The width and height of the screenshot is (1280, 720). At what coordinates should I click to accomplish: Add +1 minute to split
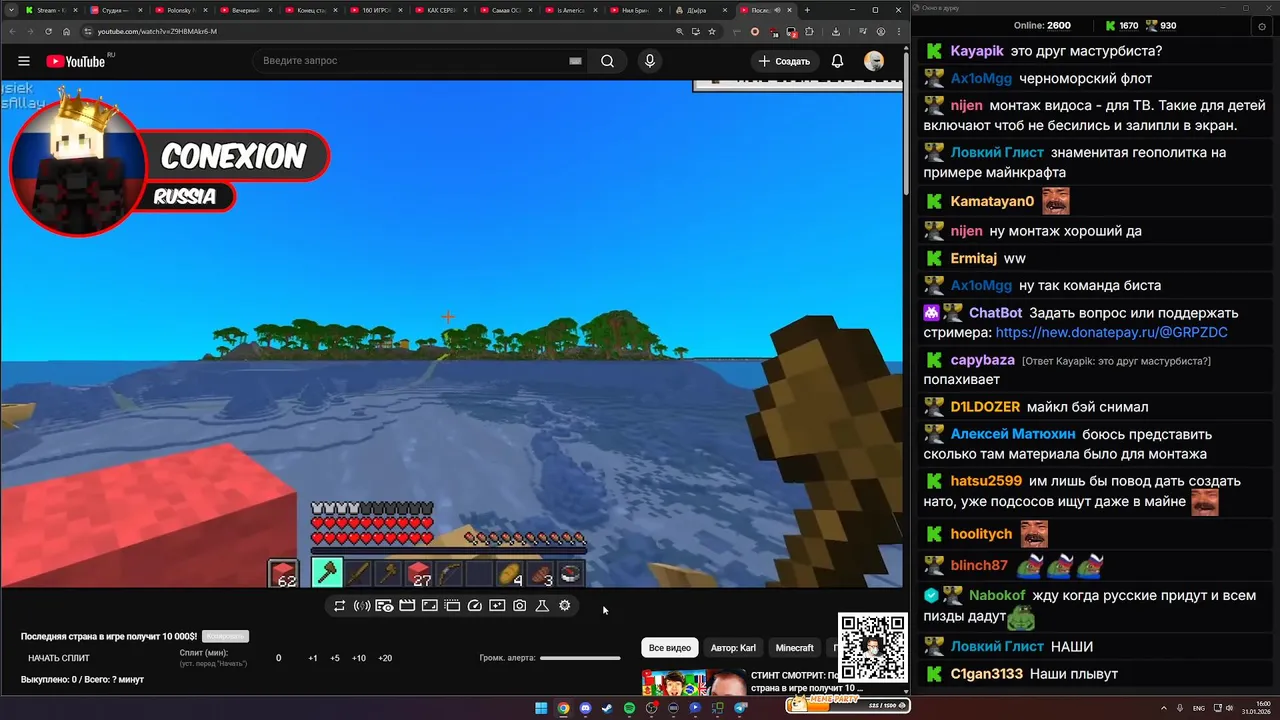pos(313,658)
